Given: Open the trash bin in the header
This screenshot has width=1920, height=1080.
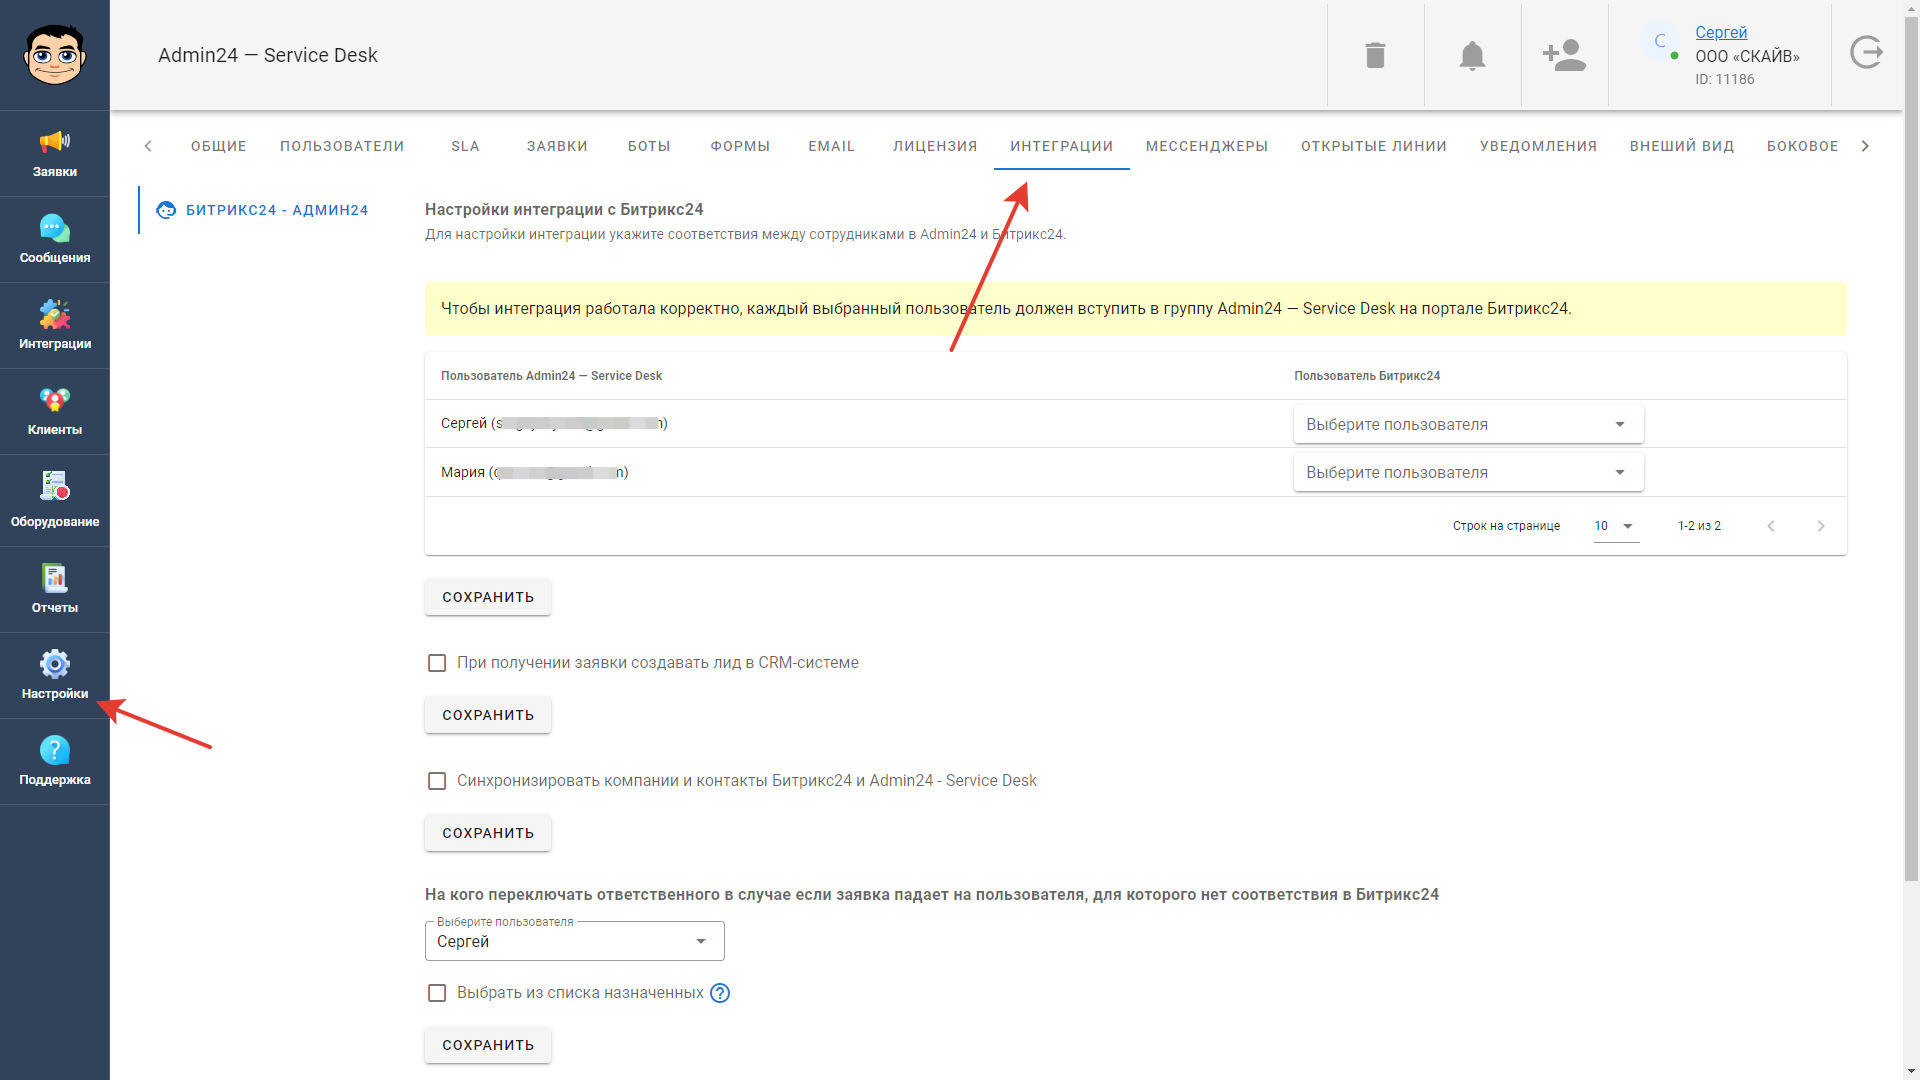Looking at the screenshot, I should point(1375,55).
